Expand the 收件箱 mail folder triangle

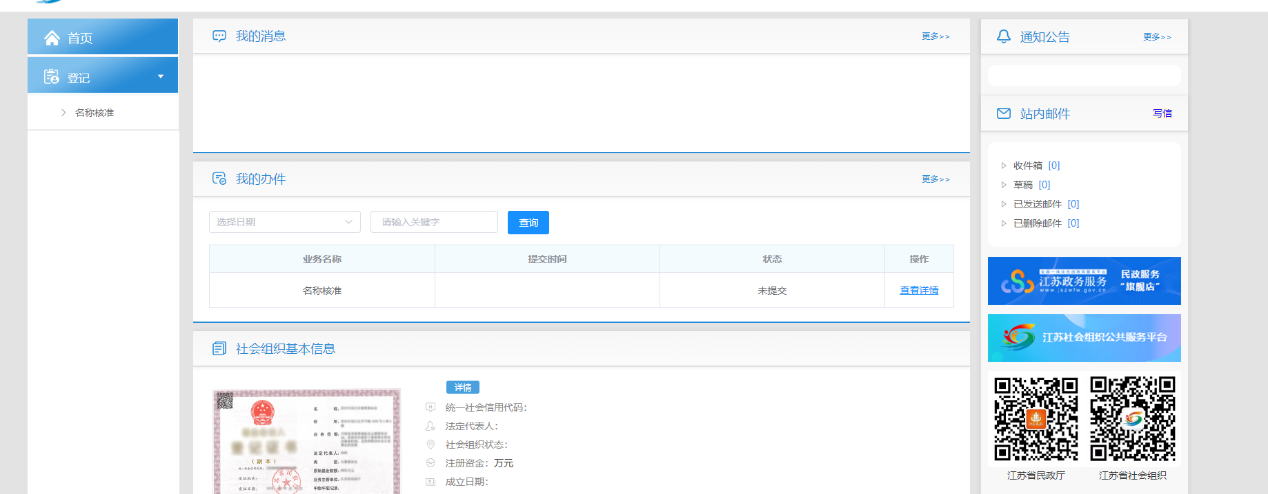point(1004,166)
